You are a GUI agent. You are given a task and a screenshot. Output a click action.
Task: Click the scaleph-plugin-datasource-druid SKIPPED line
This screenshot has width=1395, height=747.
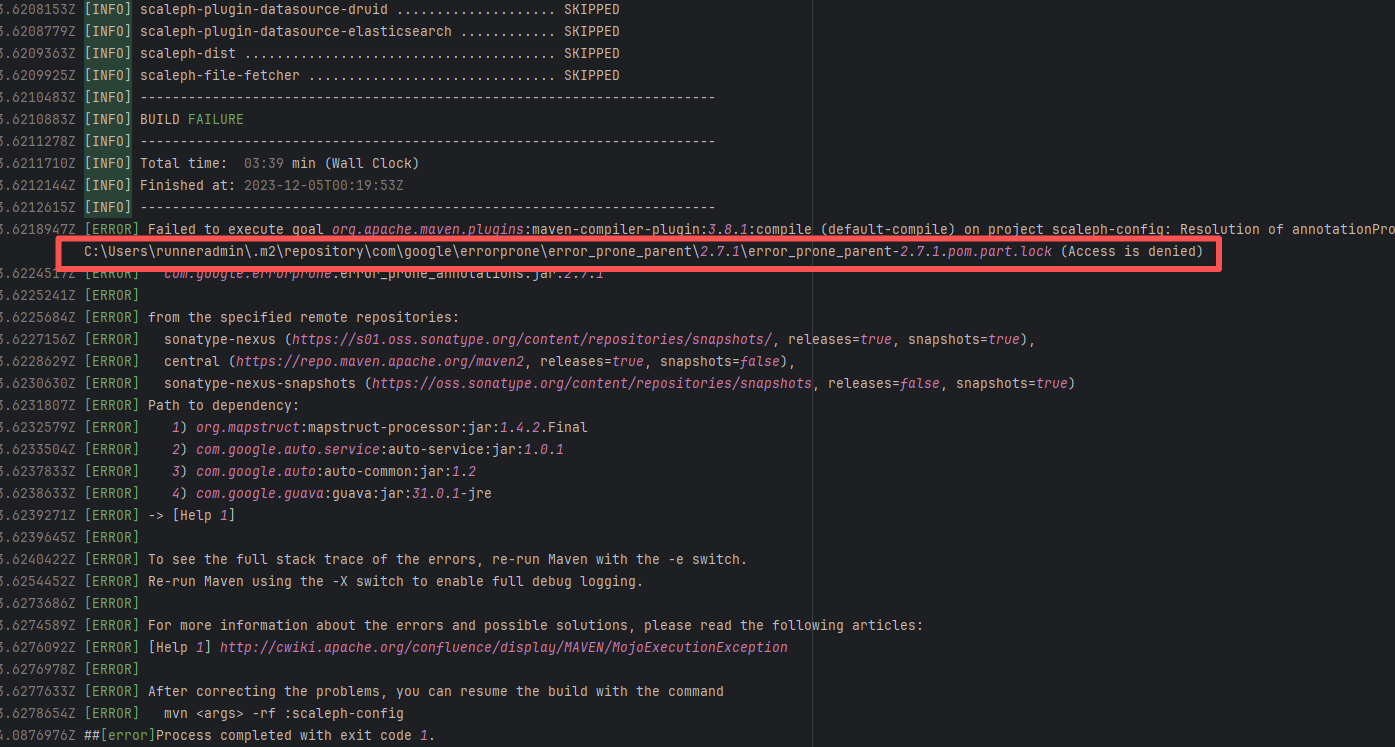coord(379,10)
